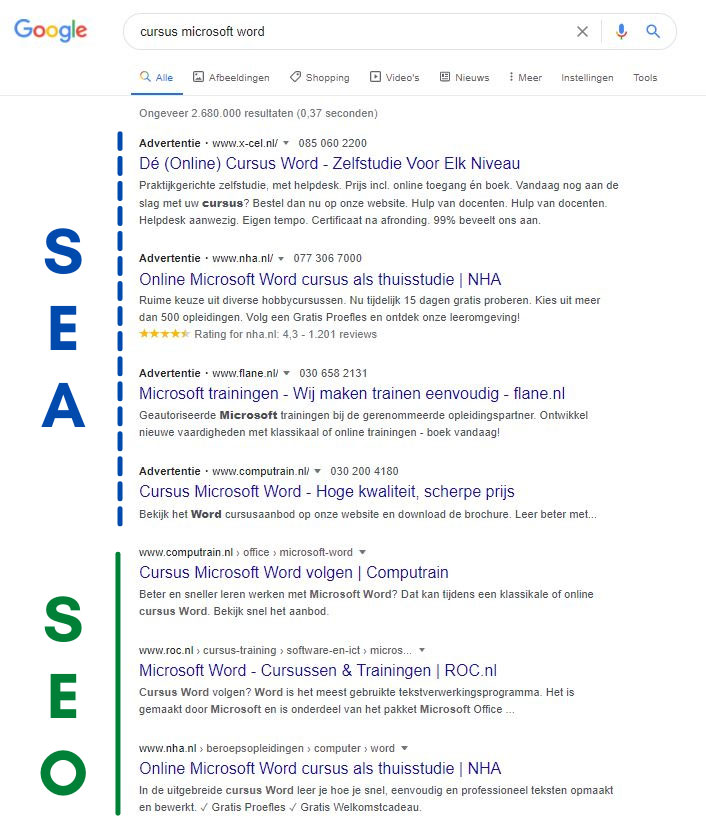The image size is (706, 827).
Task: Open the dropdown arrow on the ROC.nl result
Action: 421,651
